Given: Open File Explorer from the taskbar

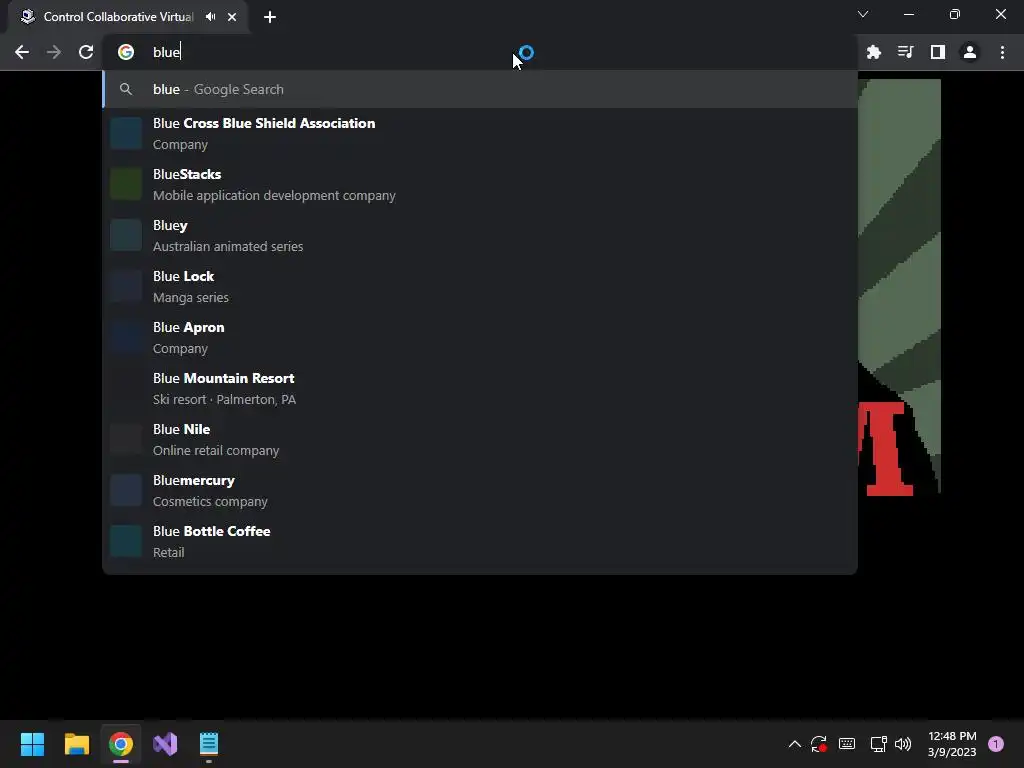Looking at the screenshot, I should point(76,744).
